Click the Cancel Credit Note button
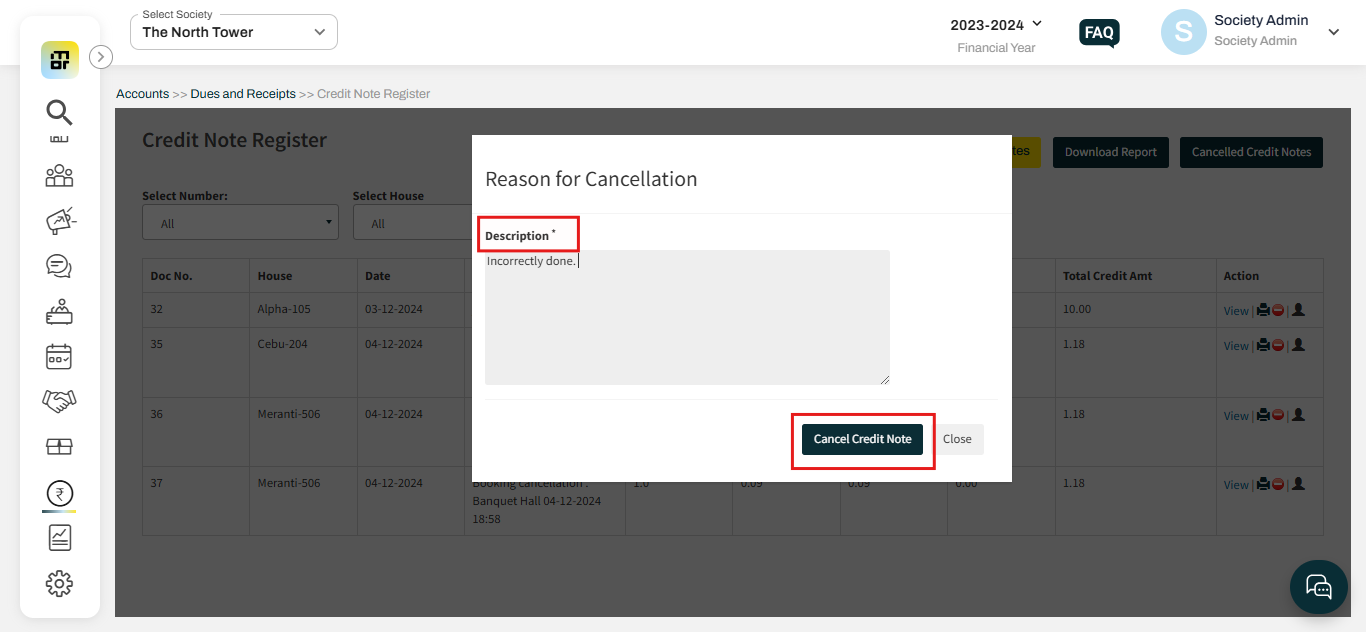1366x632 pixels. (862, 439)
